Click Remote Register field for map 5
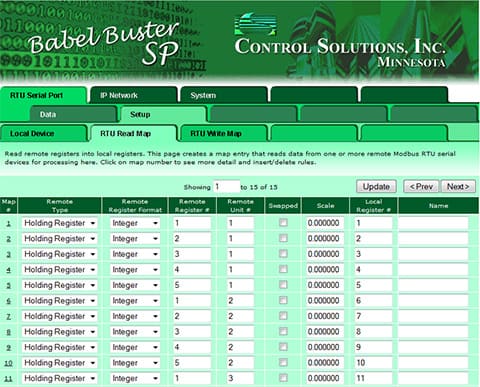The width and height of the screenshot is (480, 387). pos(192,285)
